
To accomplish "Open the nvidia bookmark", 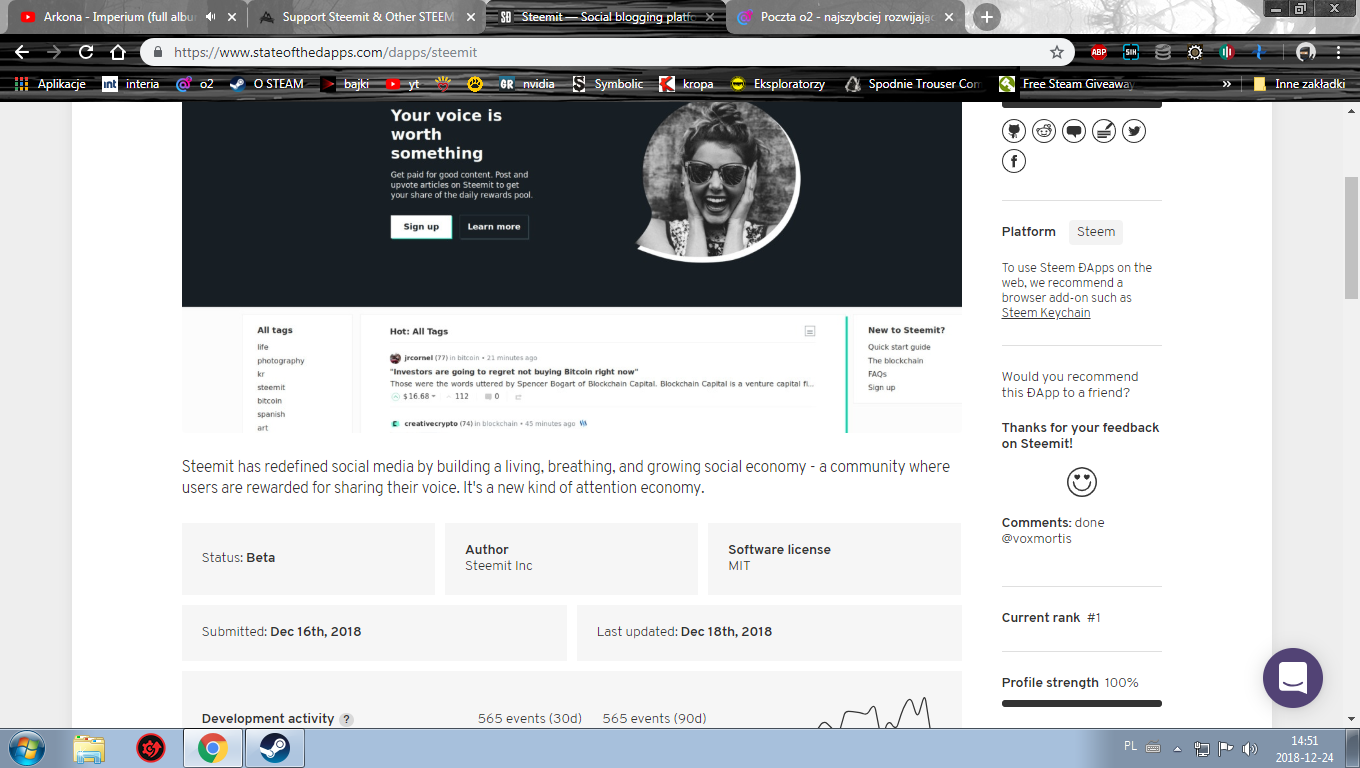I will [527, 84].
